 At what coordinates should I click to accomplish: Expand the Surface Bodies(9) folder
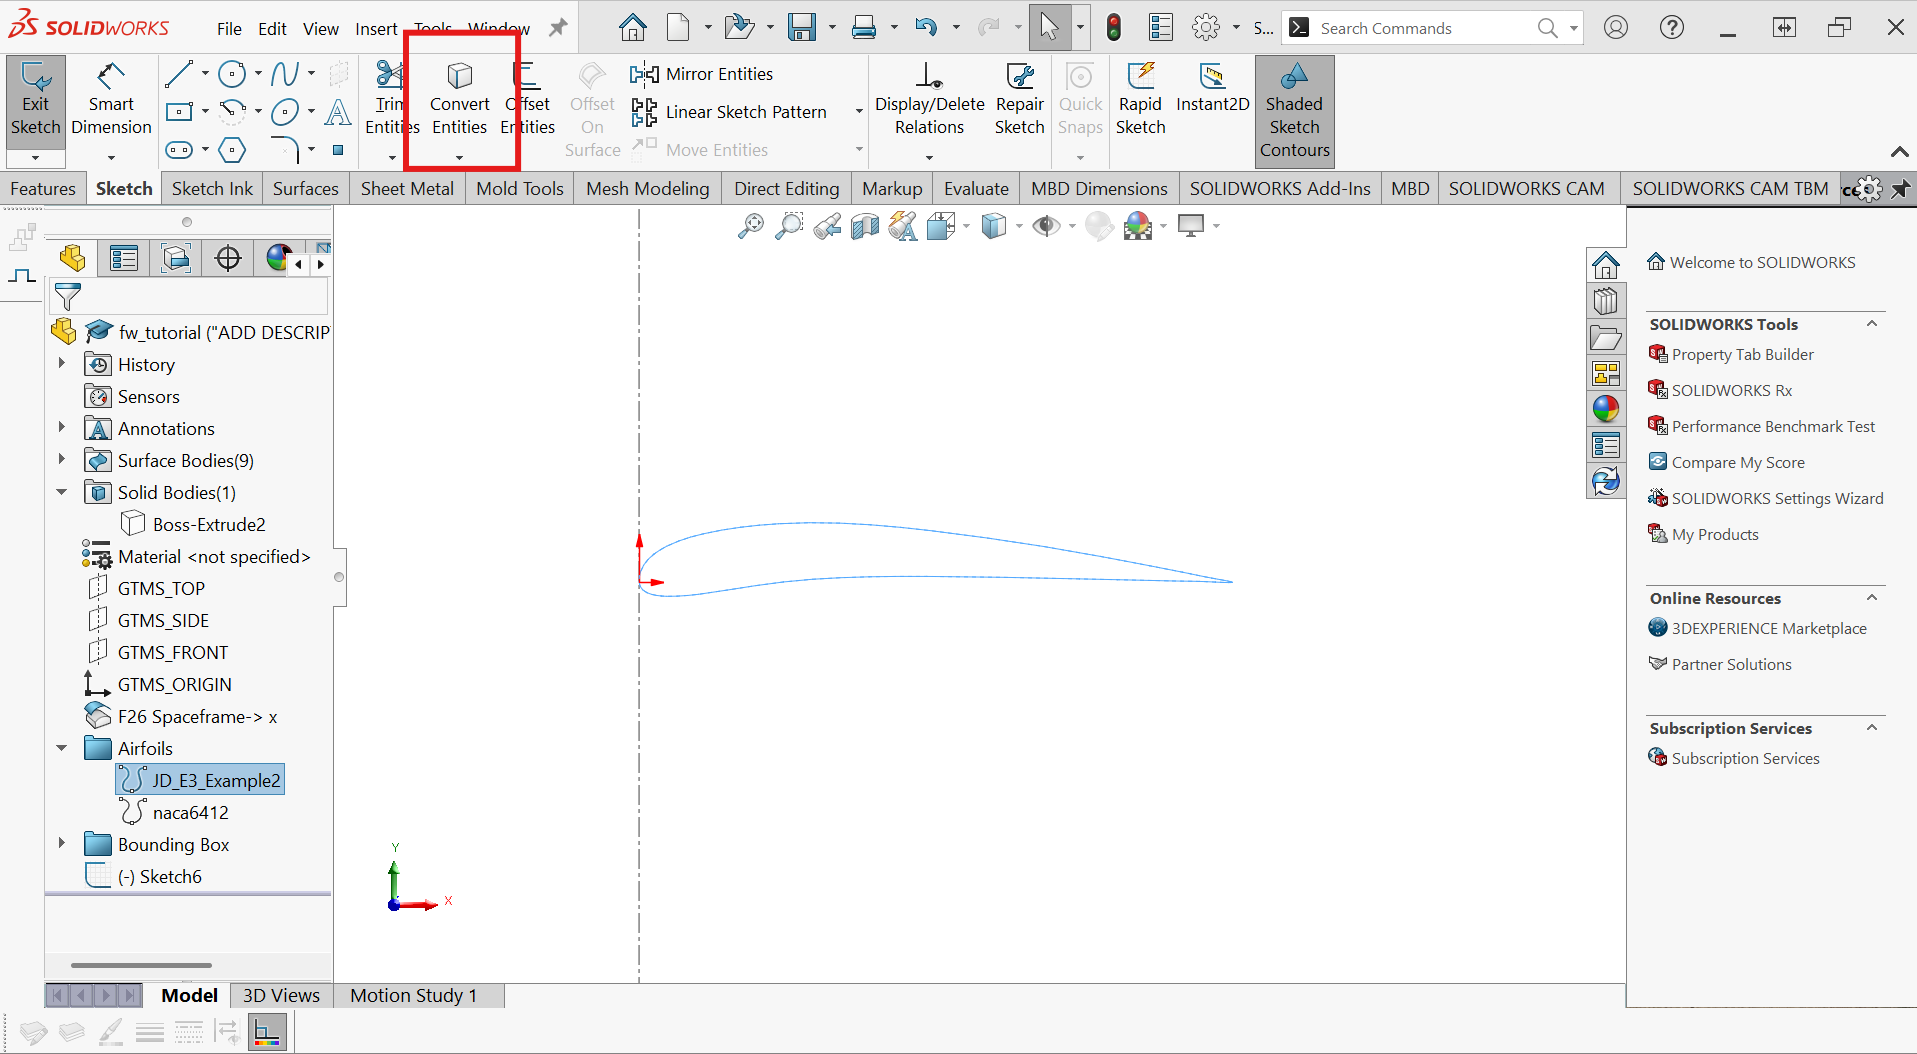click(62, 460)
